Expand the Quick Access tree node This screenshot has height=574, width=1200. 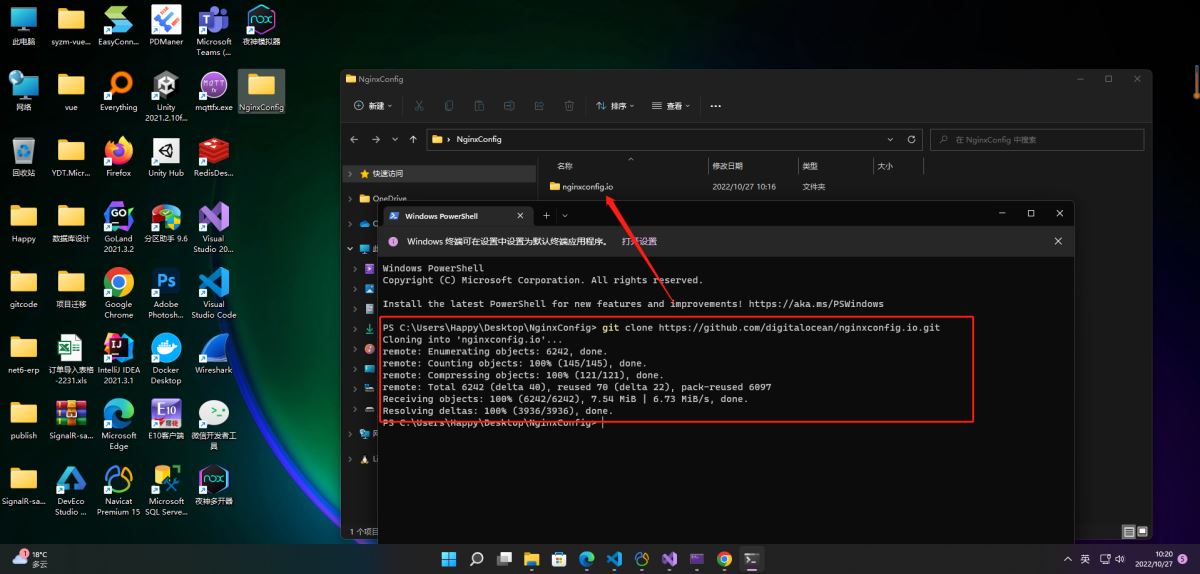(x=350, y=173)
